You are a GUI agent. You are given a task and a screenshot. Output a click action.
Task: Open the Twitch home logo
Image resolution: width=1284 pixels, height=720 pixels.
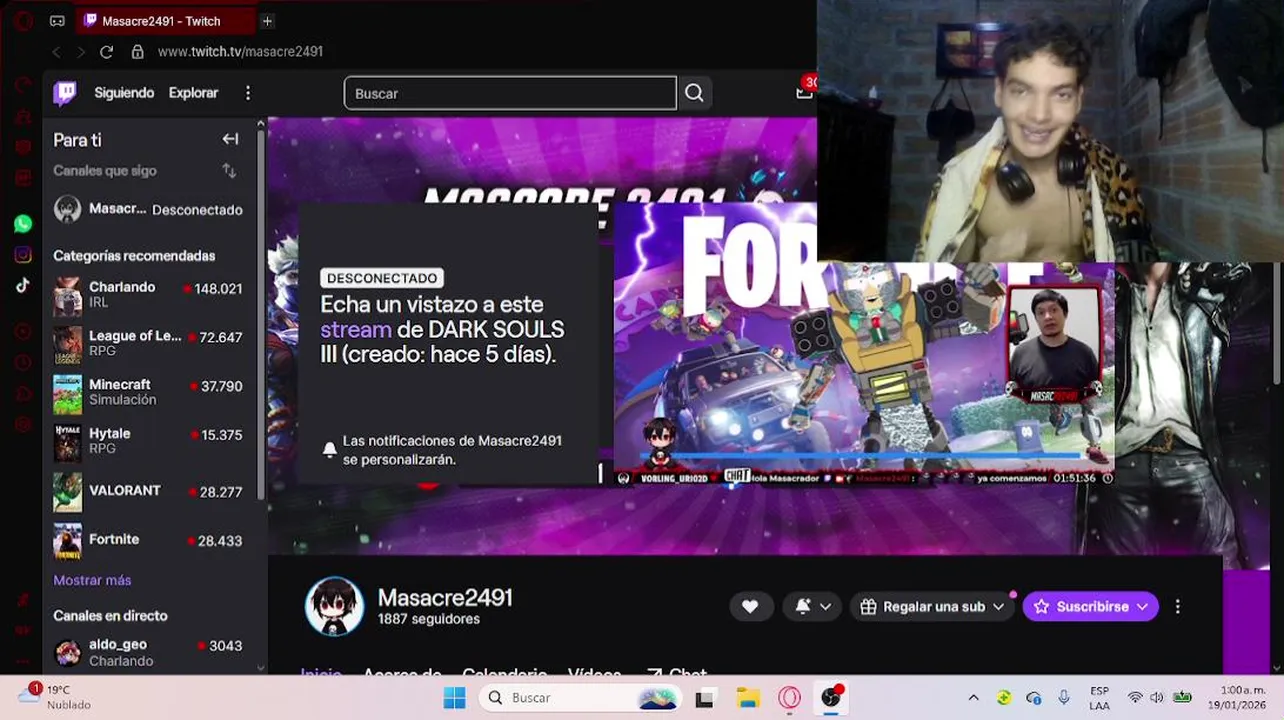(65, 93)
